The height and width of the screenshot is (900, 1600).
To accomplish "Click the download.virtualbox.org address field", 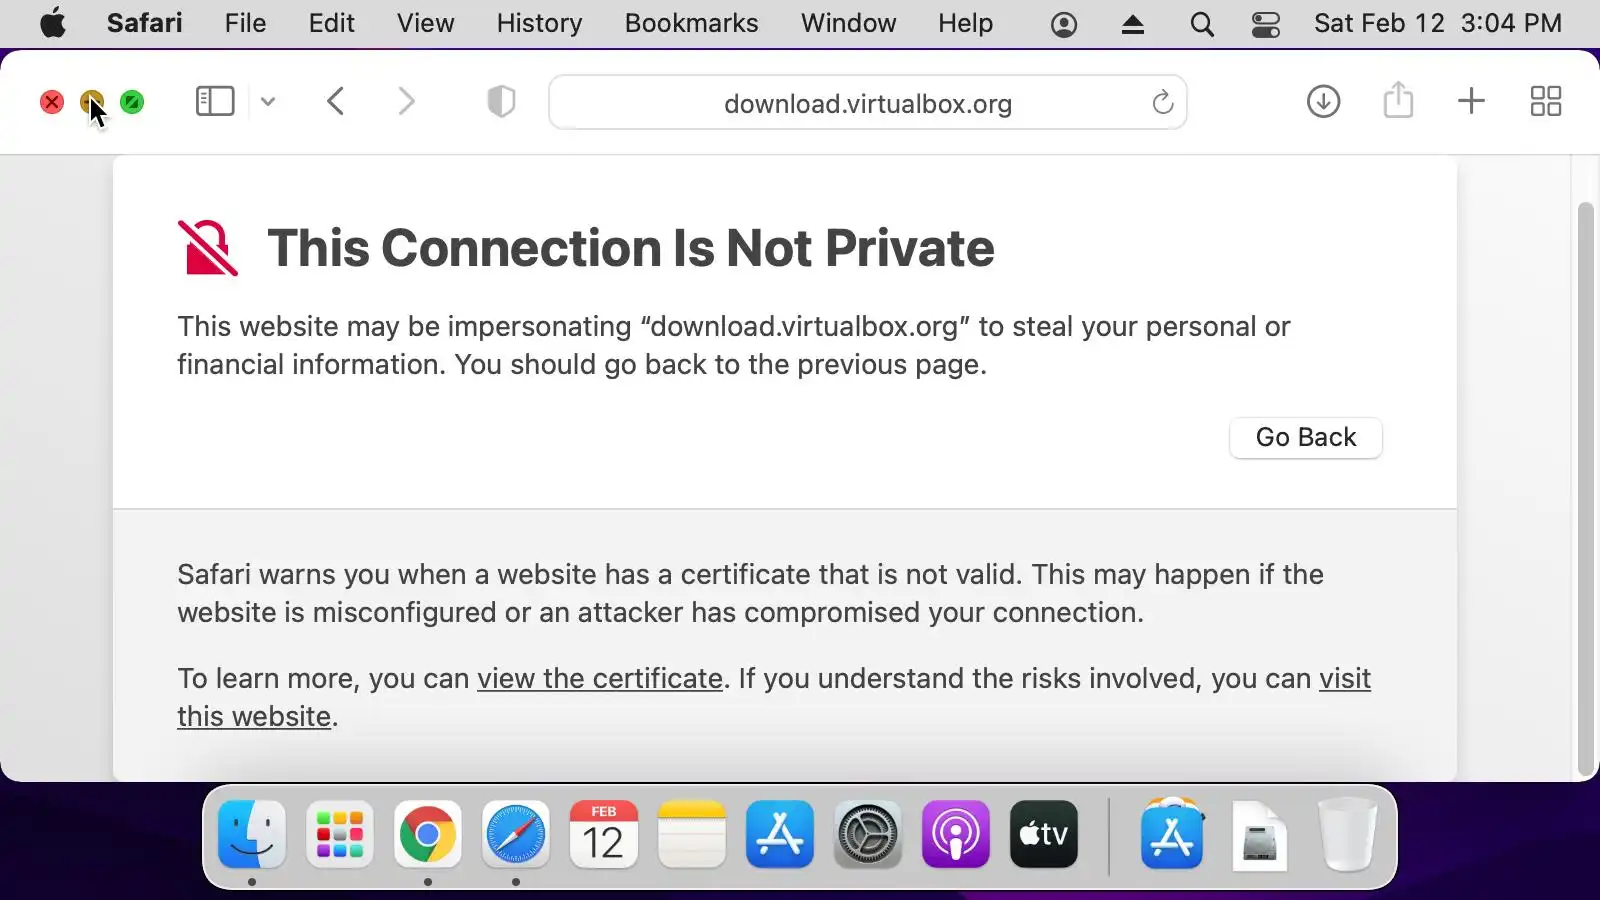I will coord(867,103).
